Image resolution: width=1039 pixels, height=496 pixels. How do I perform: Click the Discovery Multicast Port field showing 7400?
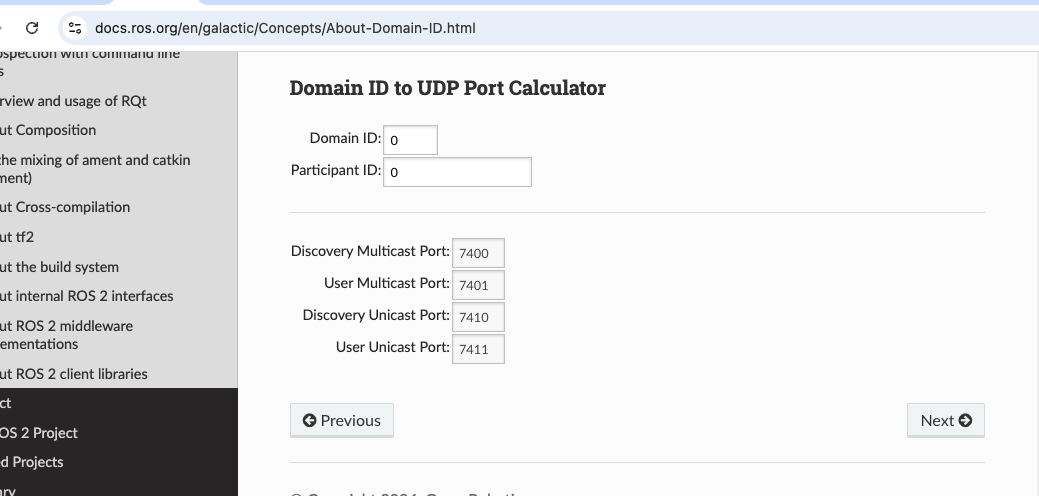[478, 253]
